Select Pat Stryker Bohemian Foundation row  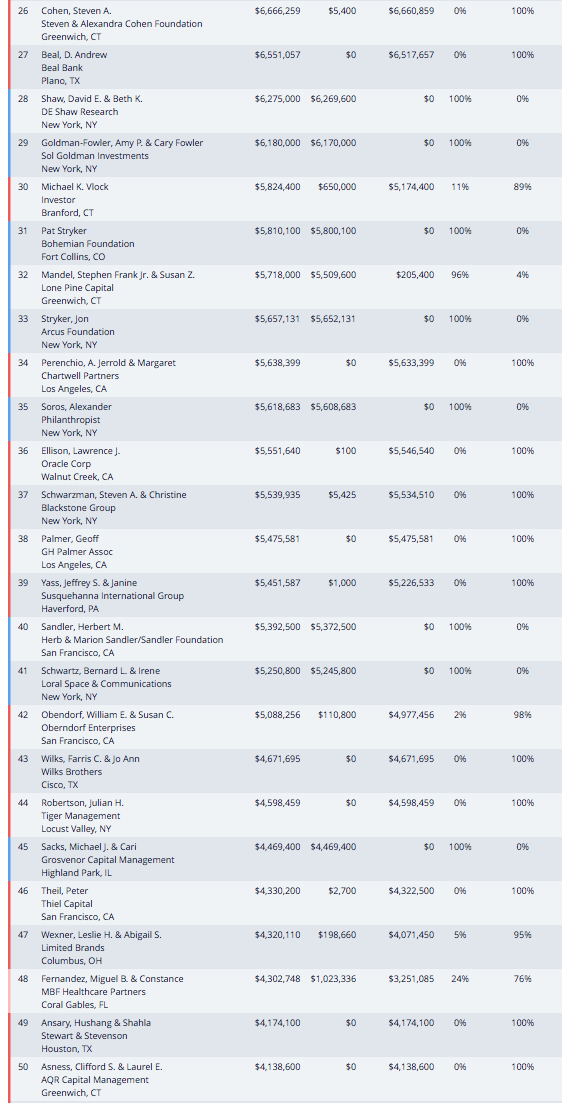point(286,243)
